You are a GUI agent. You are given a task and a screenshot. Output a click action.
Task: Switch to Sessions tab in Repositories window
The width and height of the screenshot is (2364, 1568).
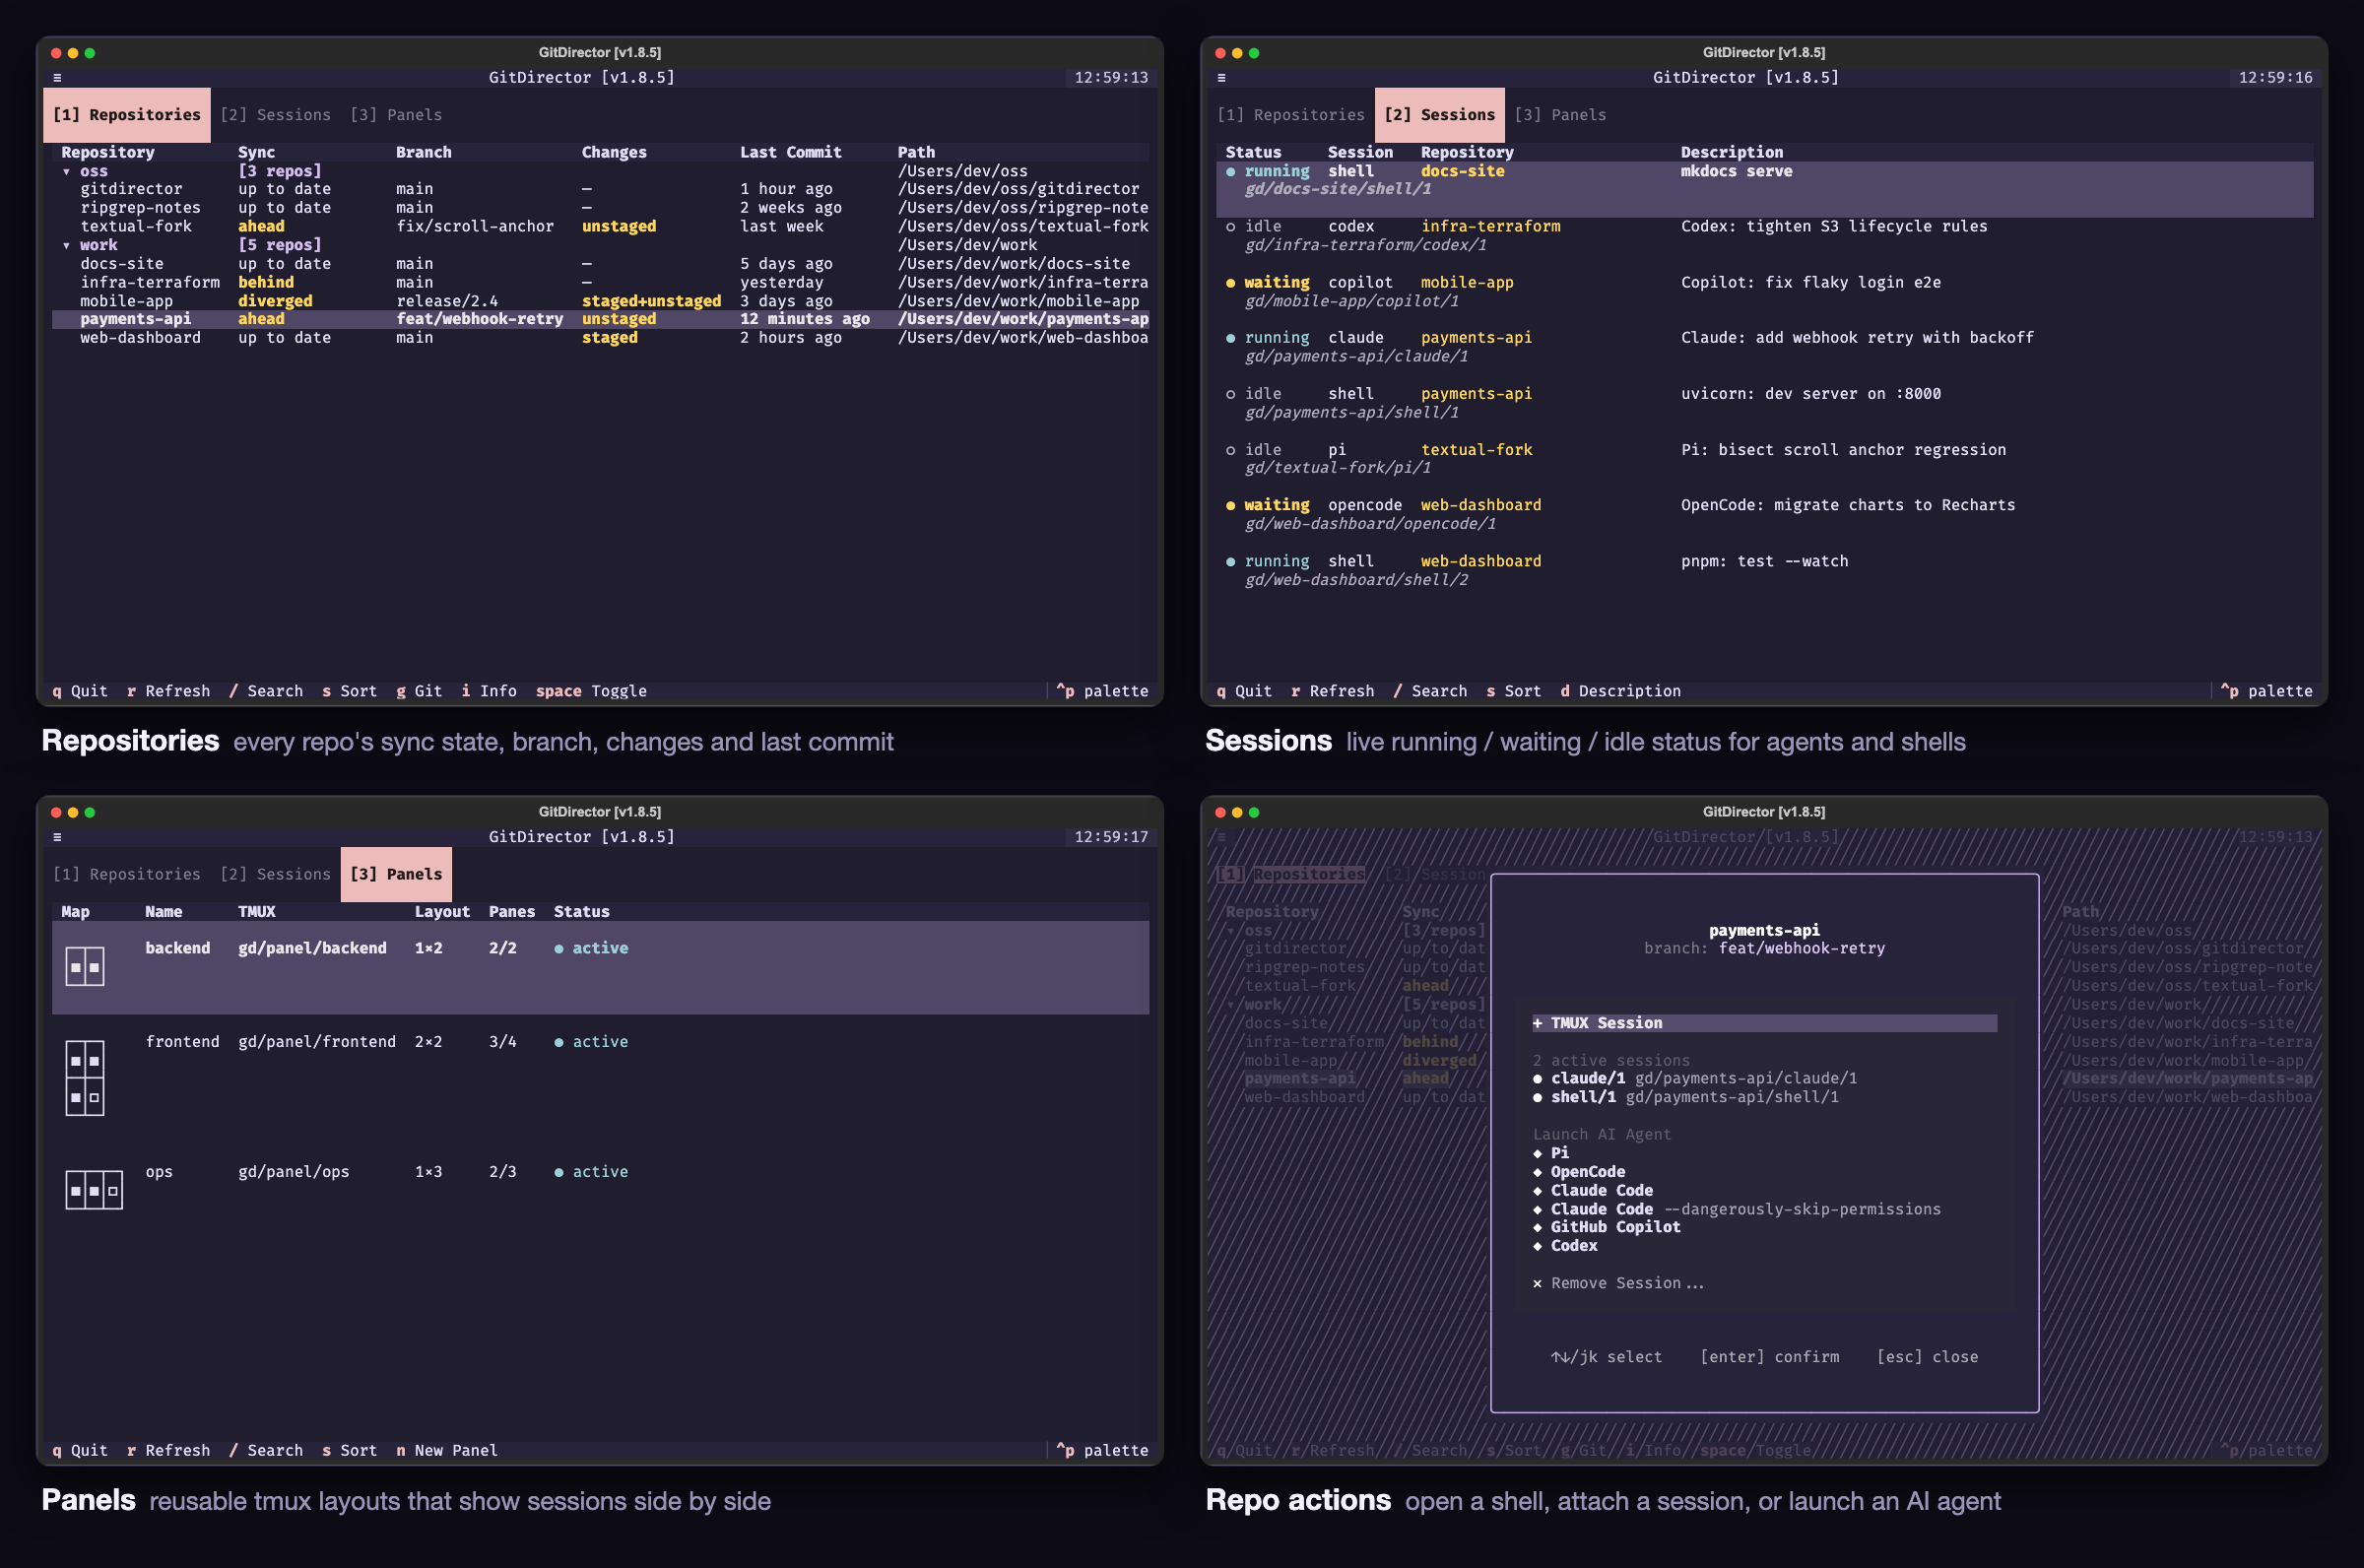tap(275, 115)
